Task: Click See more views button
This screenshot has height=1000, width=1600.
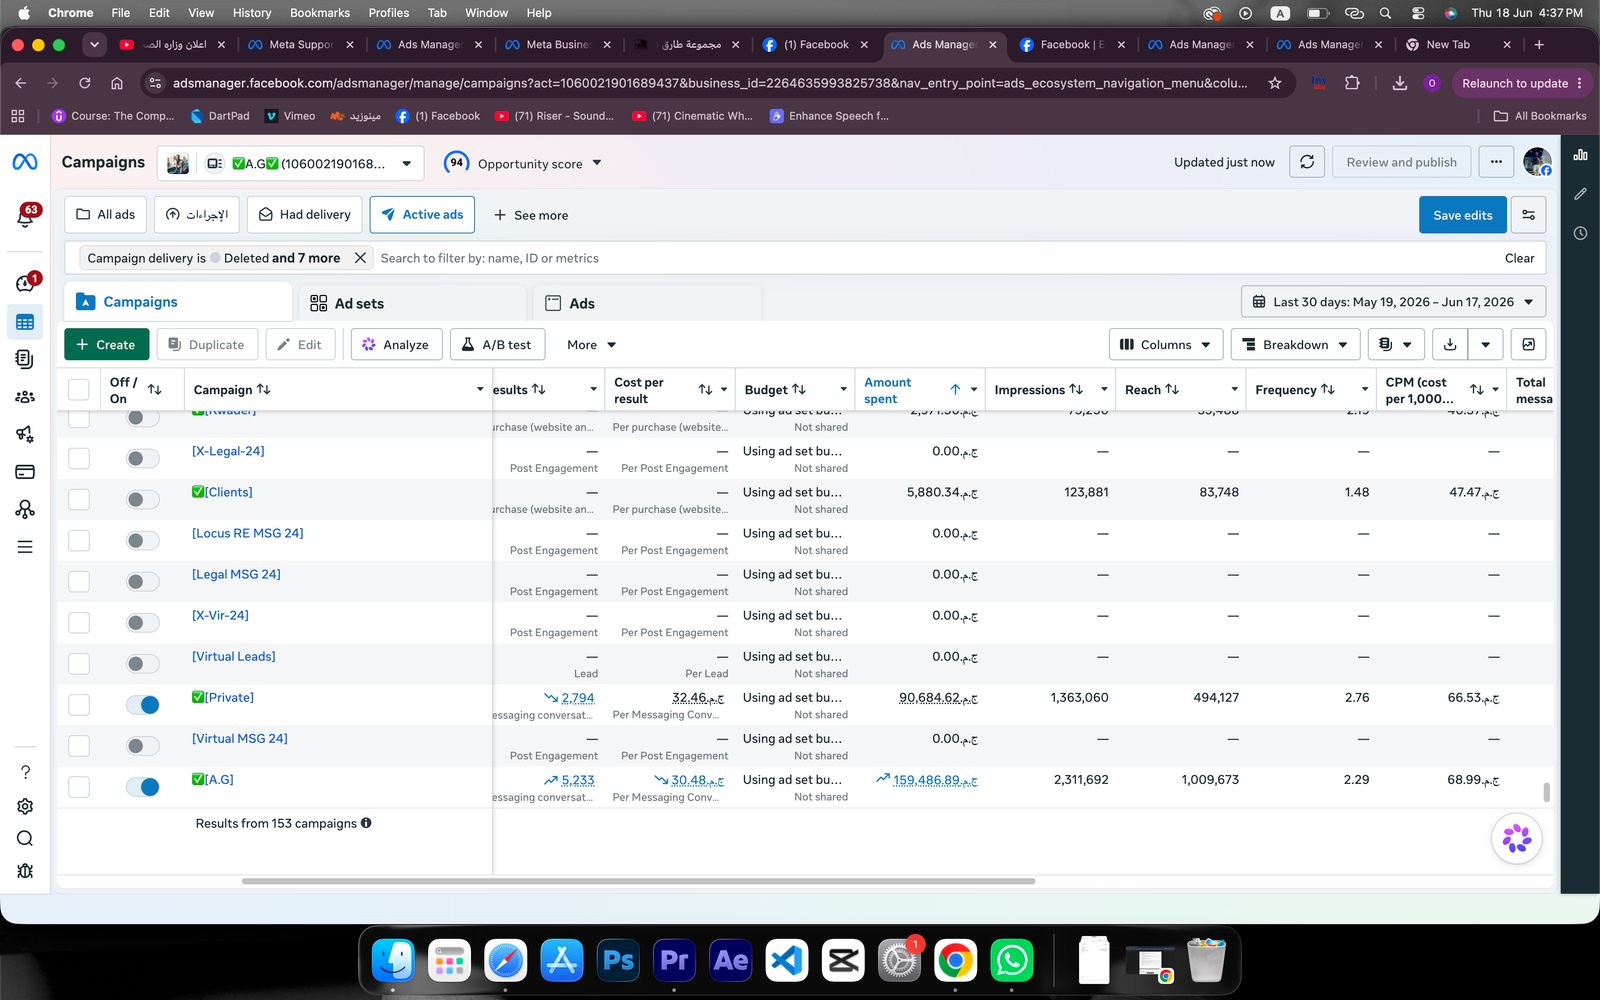Action: 531,215
